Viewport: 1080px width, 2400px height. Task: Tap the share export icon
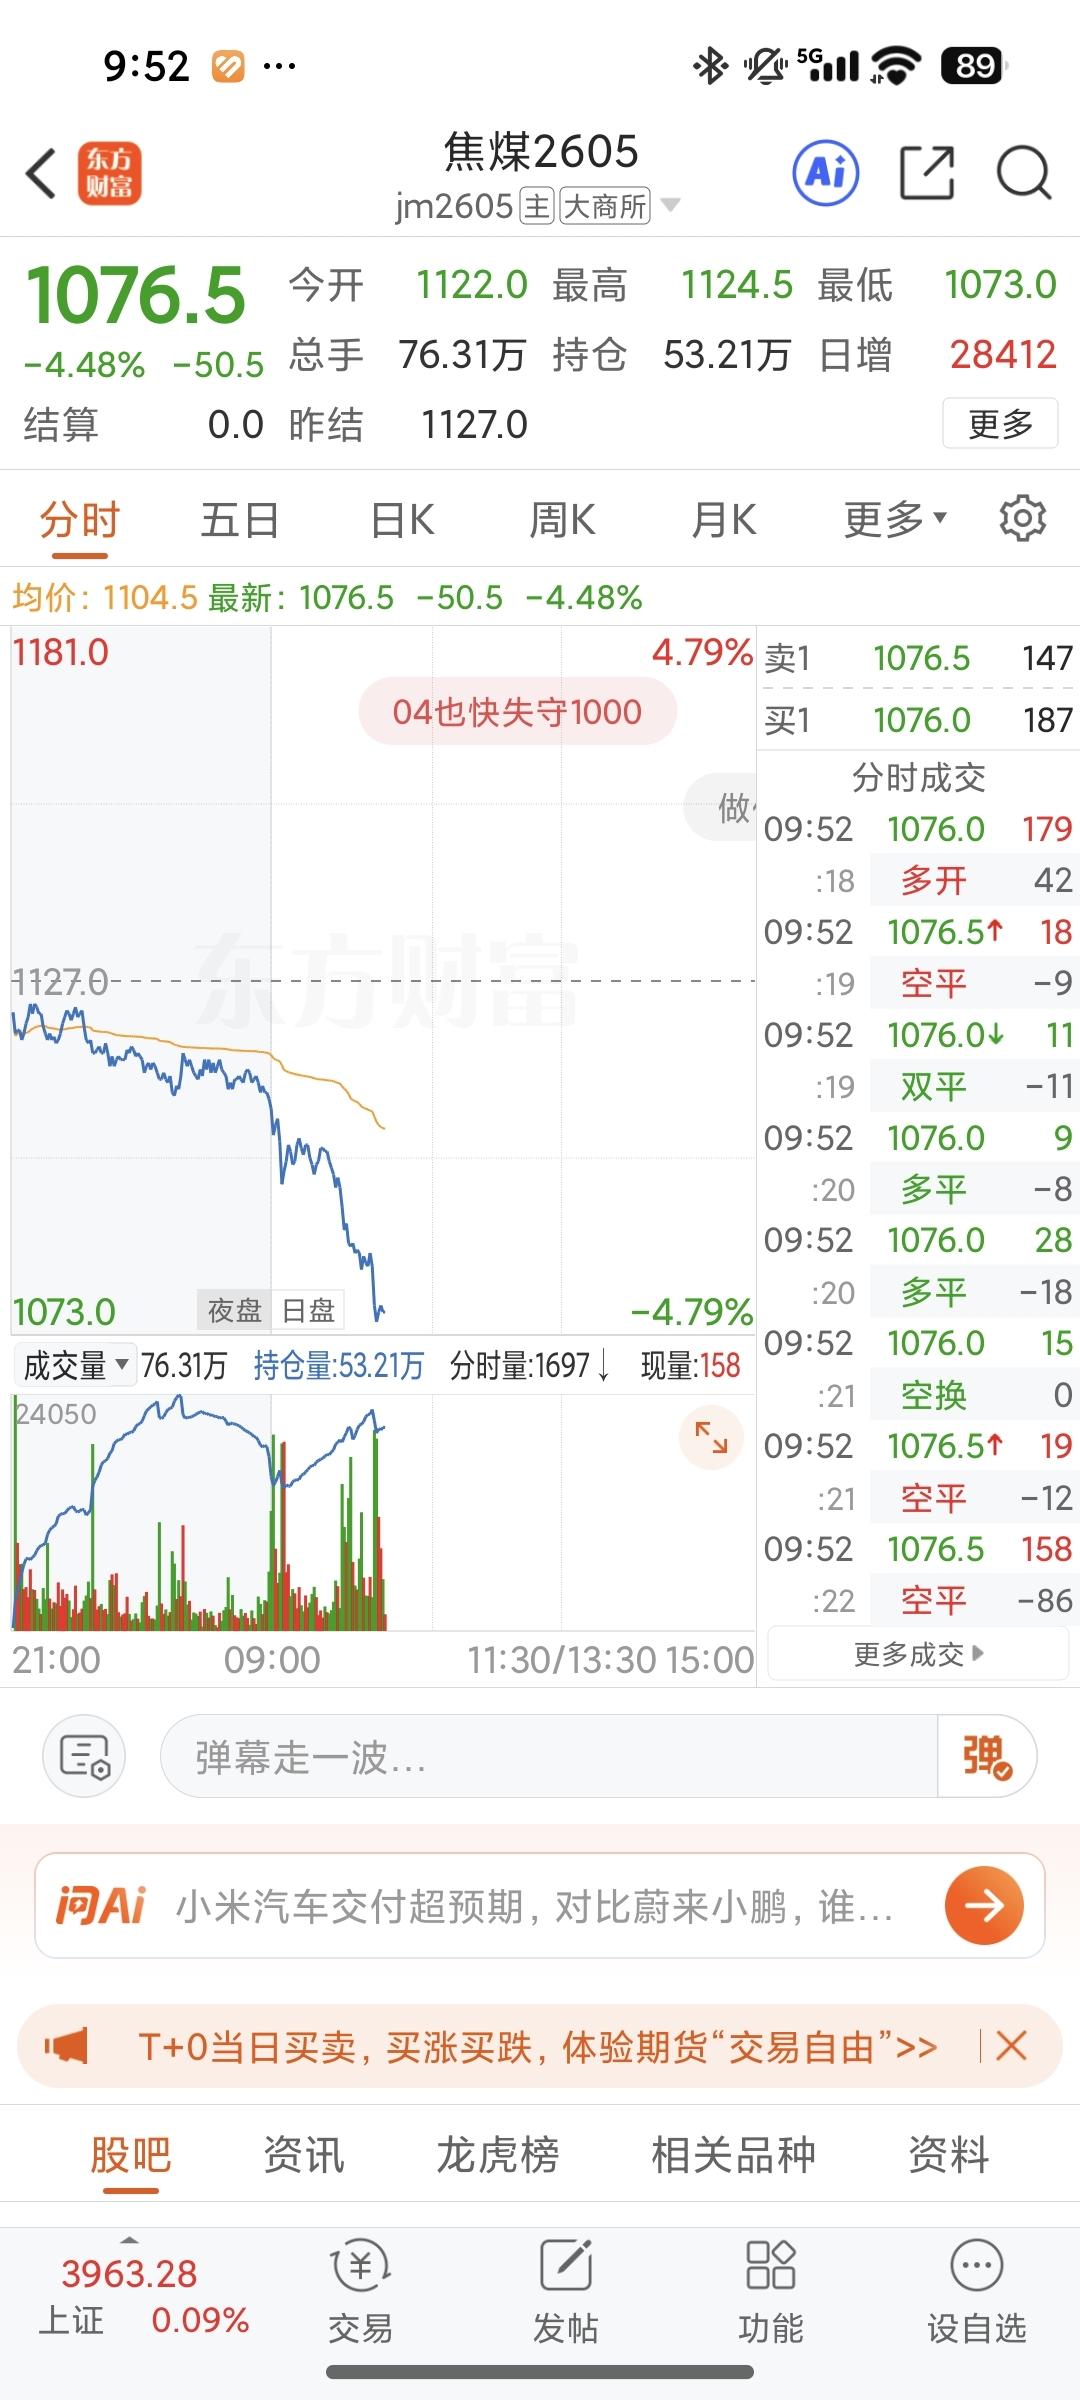(x=927, y=173)
